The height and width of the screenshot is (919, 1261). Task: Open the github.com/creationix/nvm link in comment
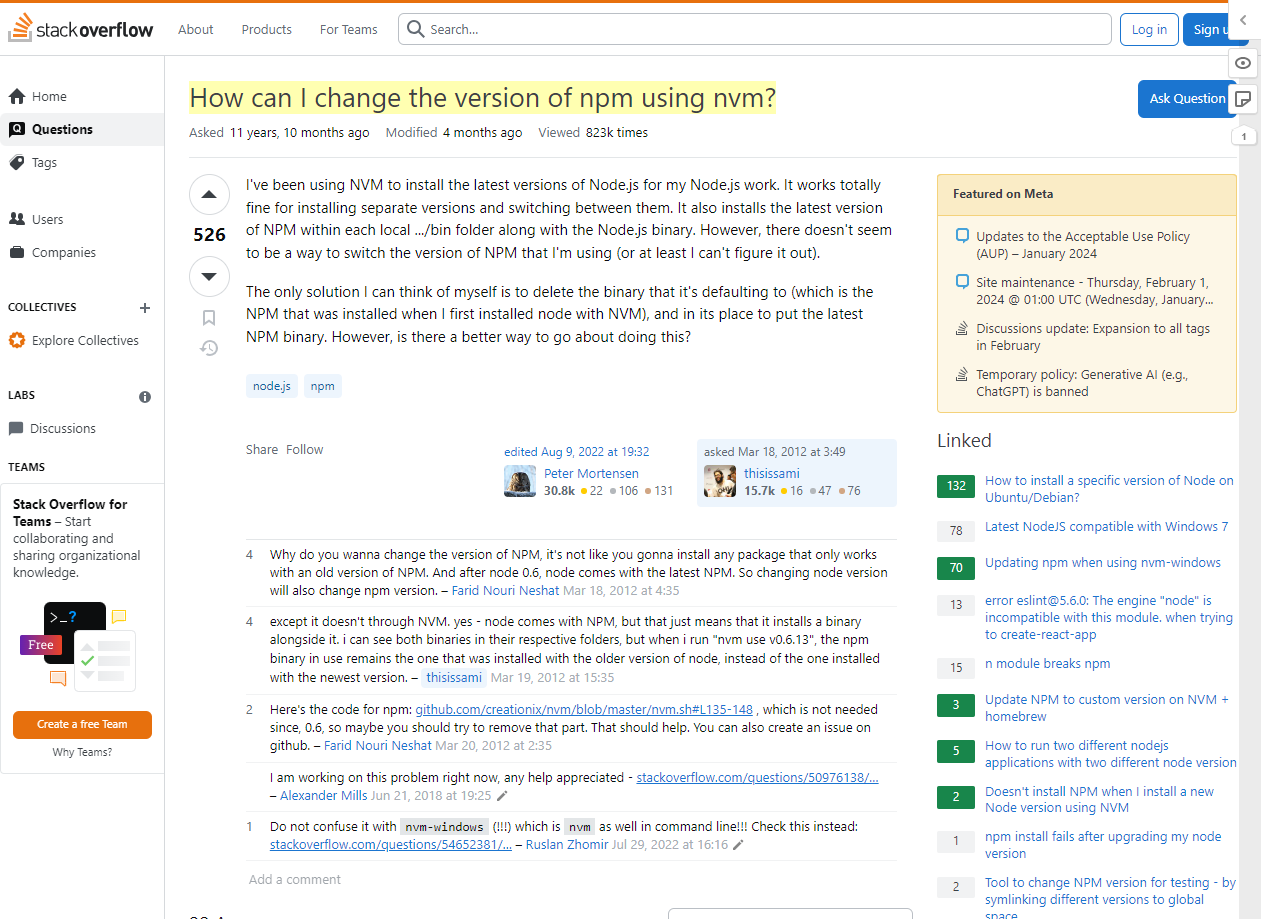tap(584, 709)
